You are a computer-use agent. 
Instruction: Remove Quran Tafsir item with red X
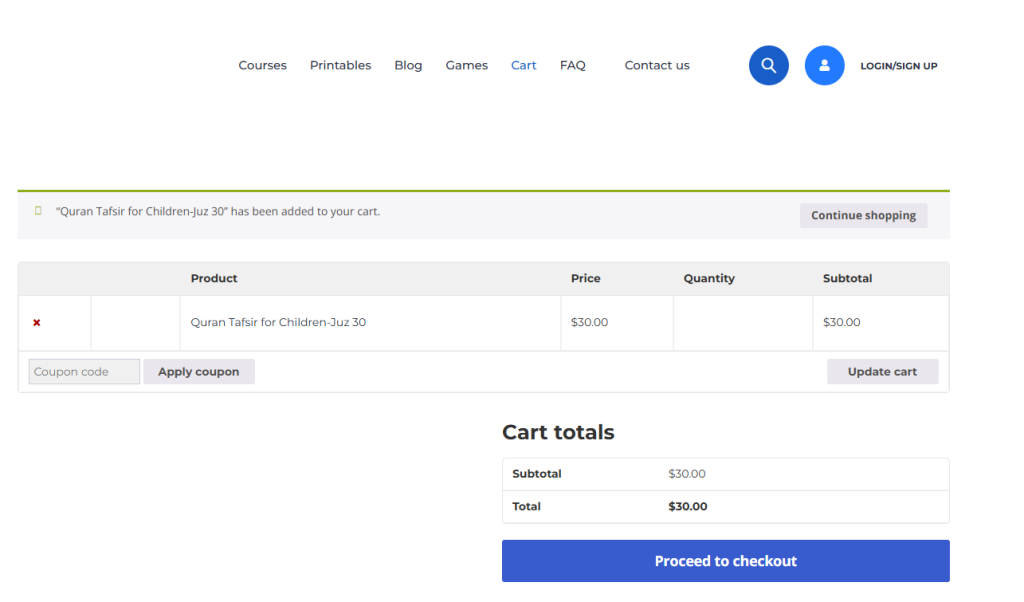pos(37,323)
